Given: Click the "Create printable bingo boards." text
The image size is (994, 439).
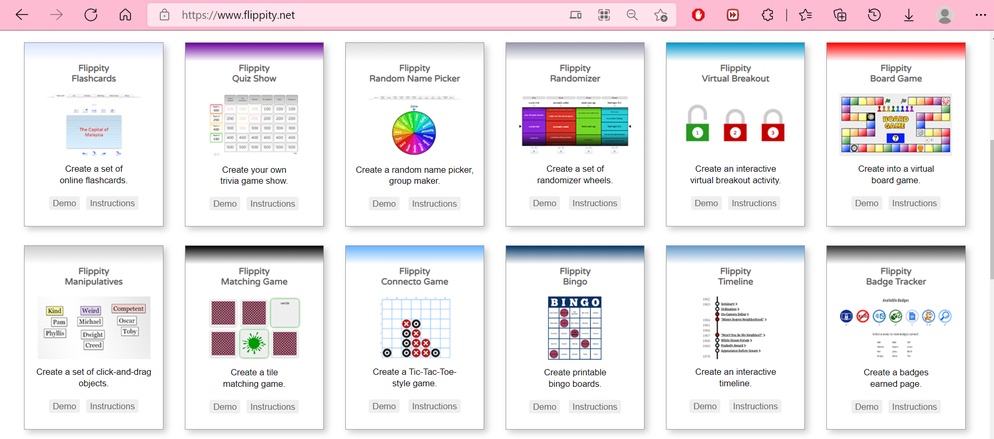Looking at the screenshot, I should coord(575,378).
